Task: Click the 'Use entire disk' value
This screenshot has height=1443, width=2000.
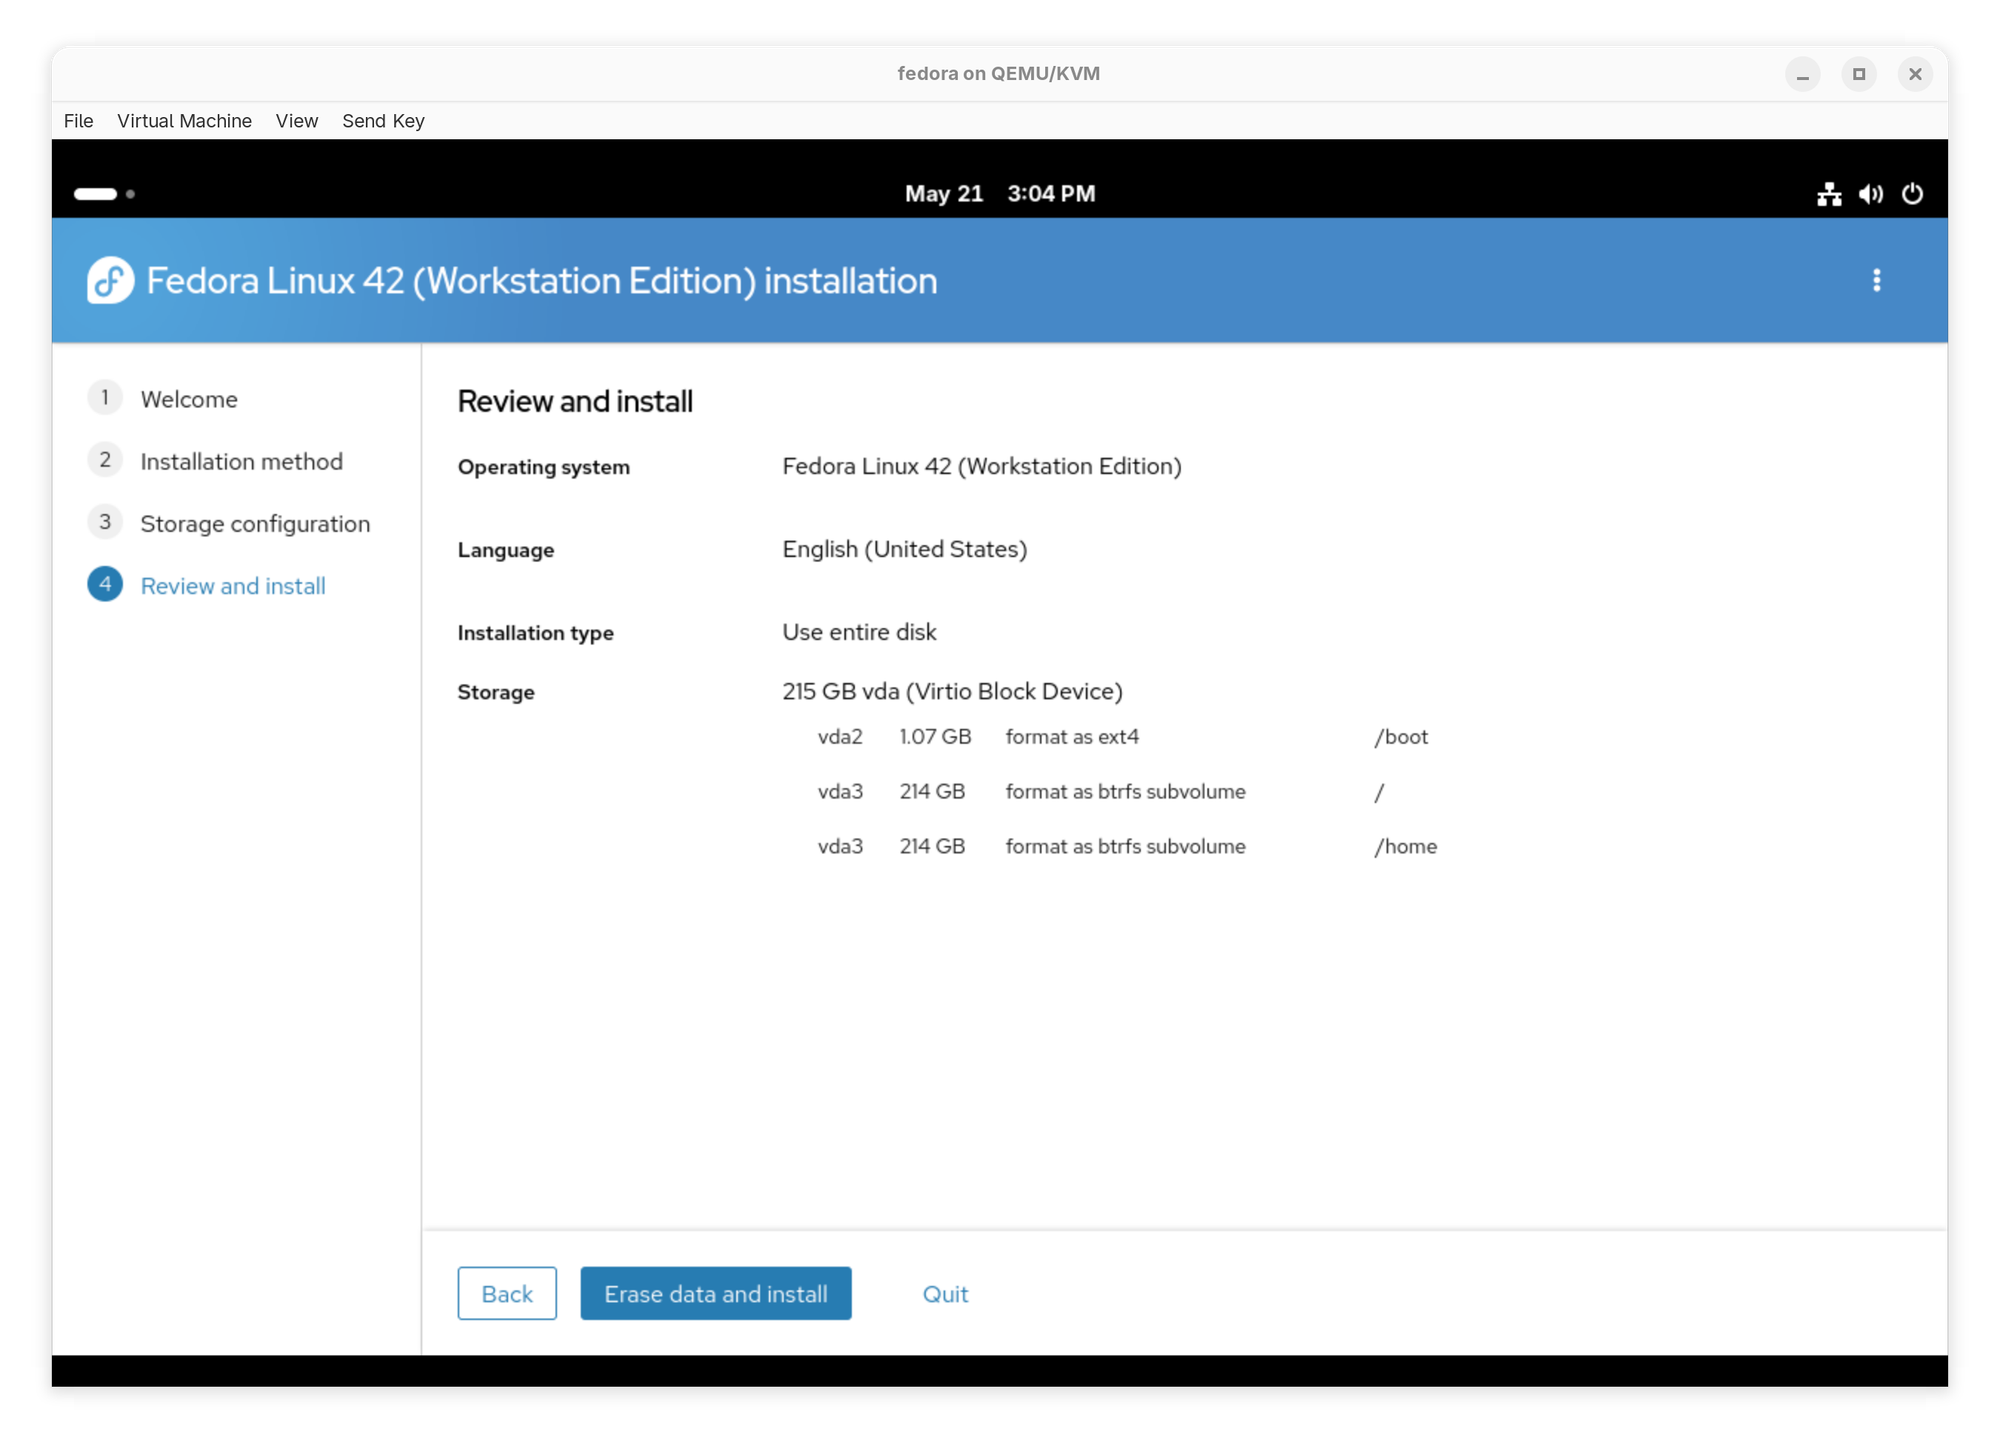Action: pos(859,632)
